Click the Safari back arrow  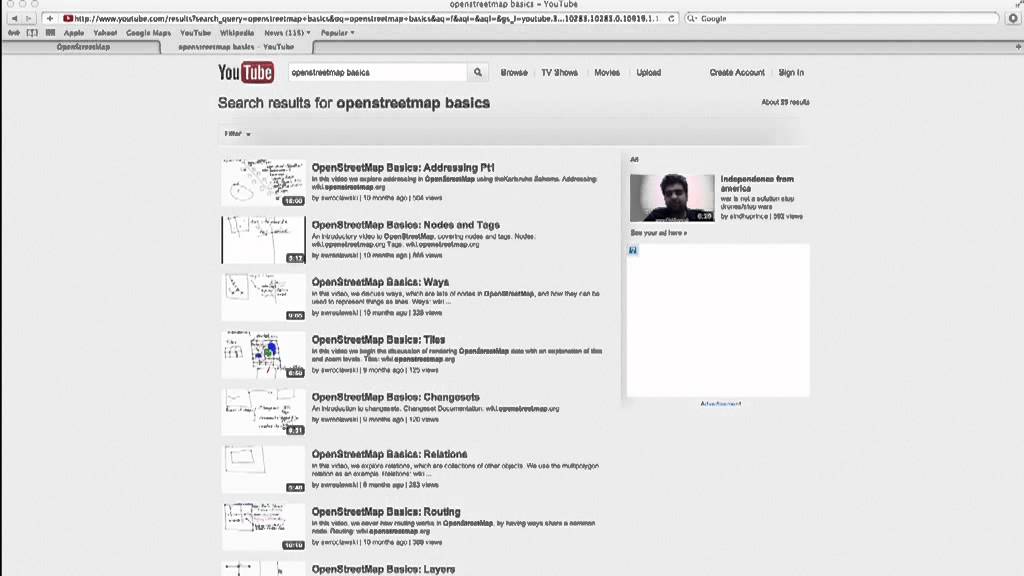[x=14, y=18]
